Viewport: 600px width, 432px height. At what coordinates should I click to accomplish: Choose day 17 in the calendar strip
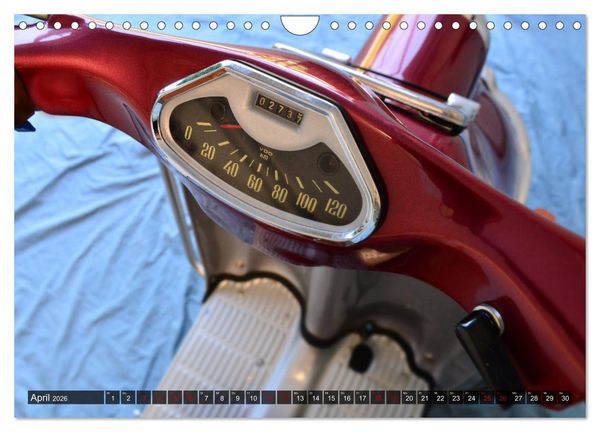coord(362,398)
